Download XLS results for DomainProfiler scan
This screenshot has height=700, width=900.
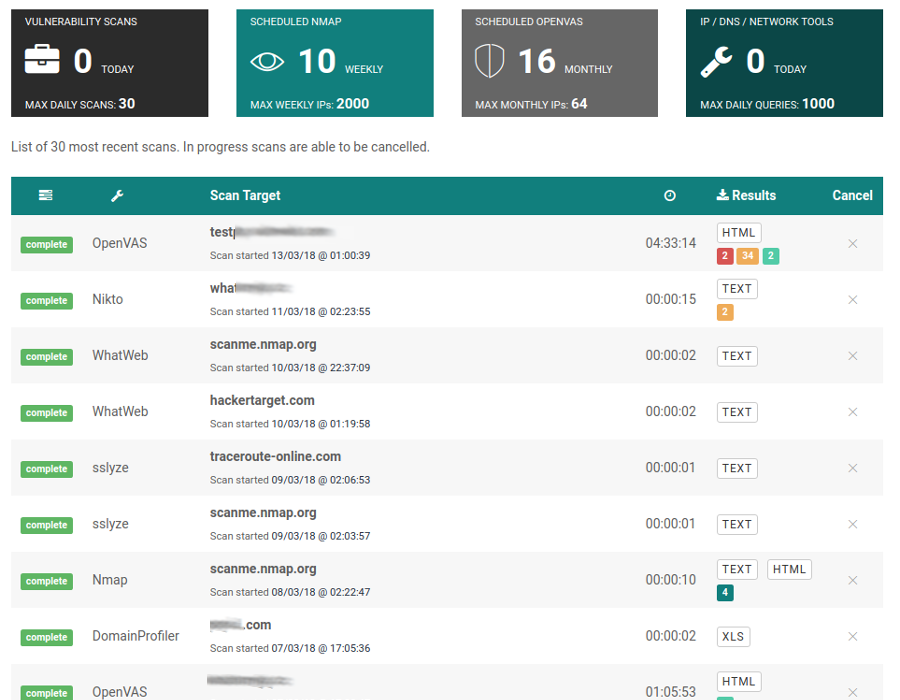click(x=733, y=637)
